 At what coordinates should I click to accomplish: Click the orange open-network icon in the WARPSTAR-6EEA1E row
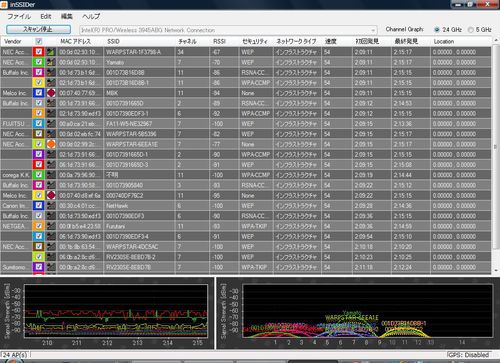51,144
